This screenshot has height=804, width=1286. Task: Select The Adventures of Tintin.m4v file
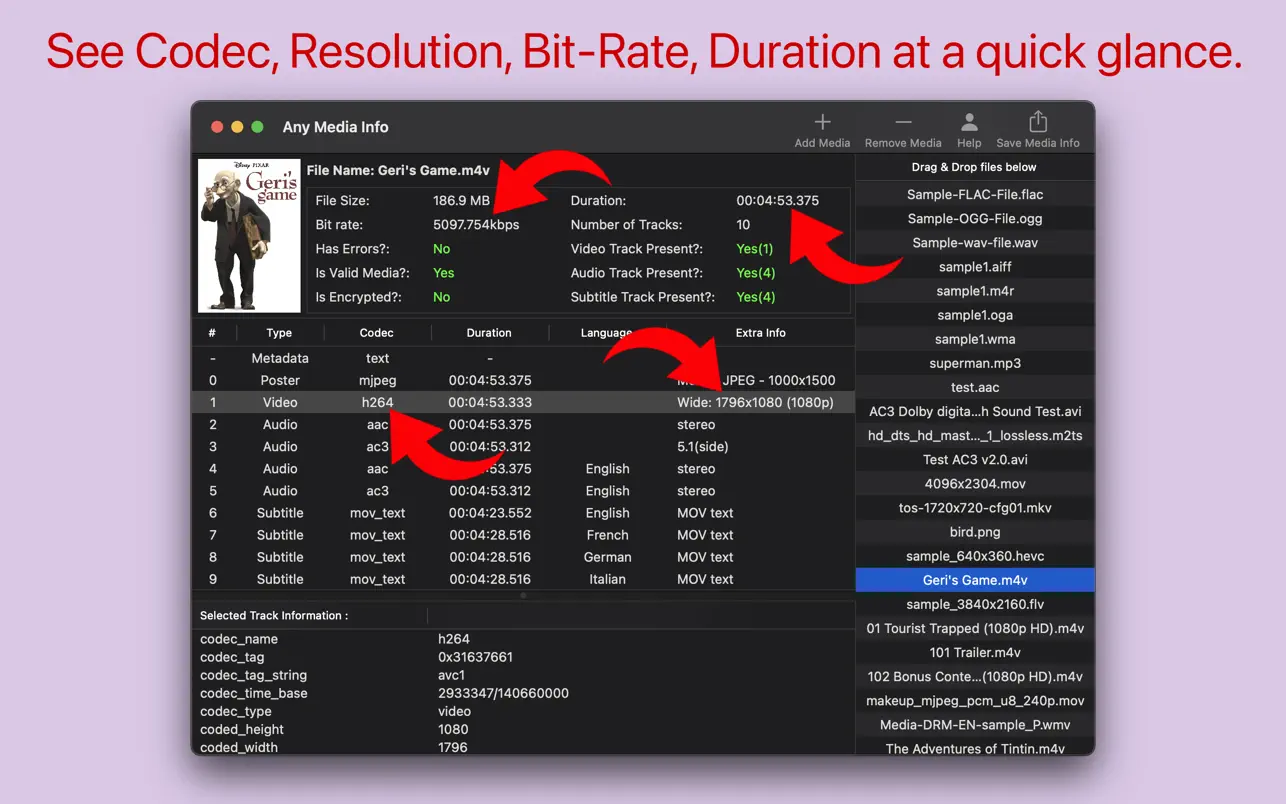point(975,748)
